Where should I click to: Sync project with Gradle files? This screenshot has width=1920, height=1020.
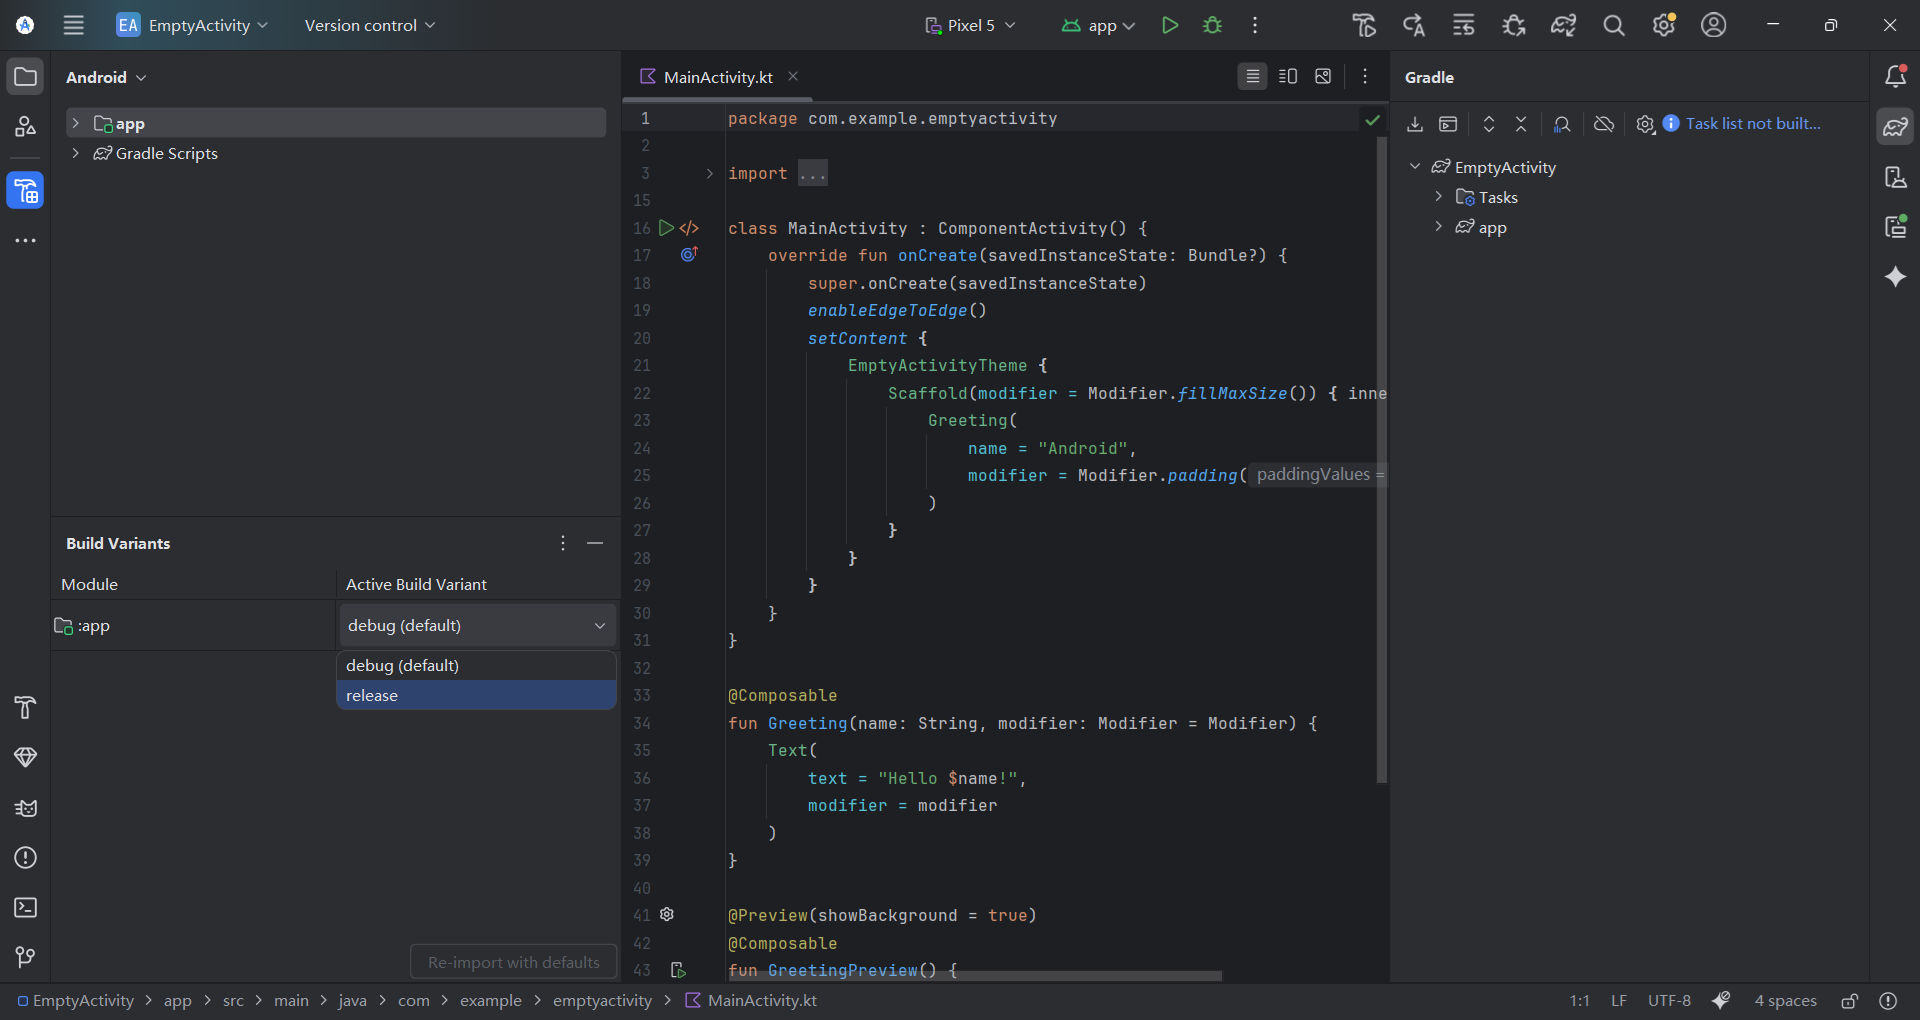(x=1563, y=25)
